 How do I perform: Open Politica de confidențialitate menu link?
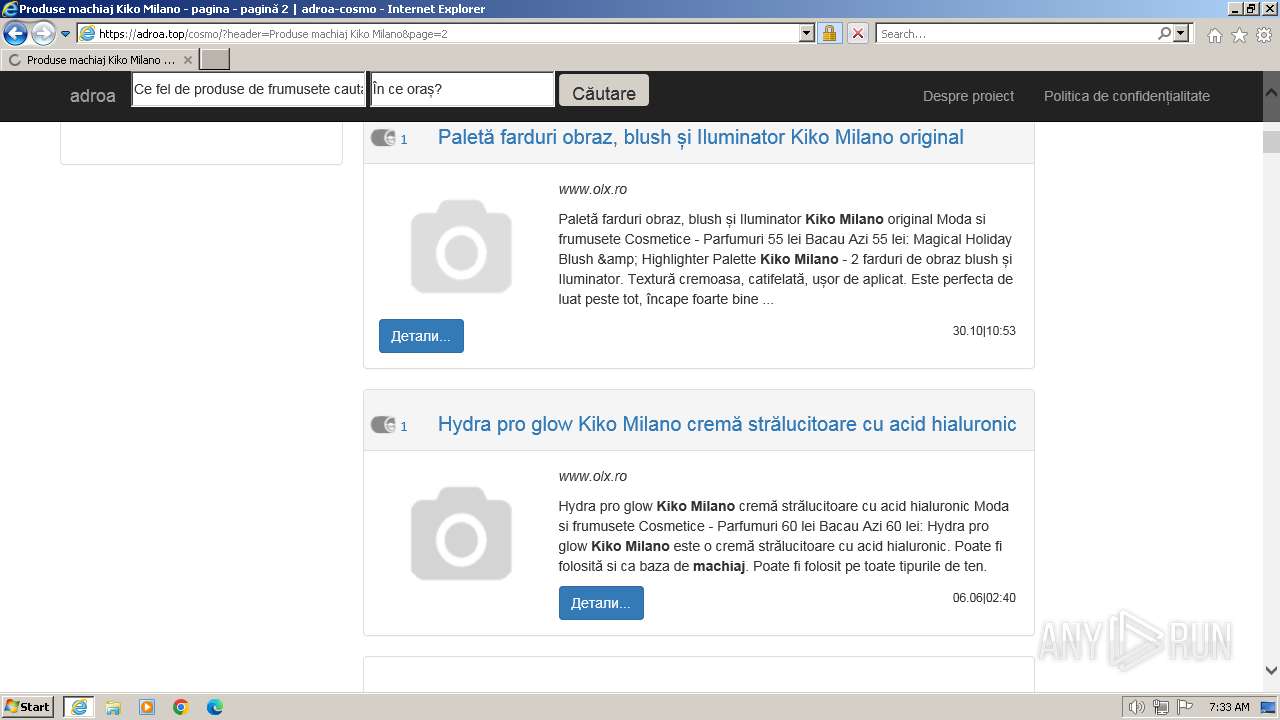pos(1127,96)
